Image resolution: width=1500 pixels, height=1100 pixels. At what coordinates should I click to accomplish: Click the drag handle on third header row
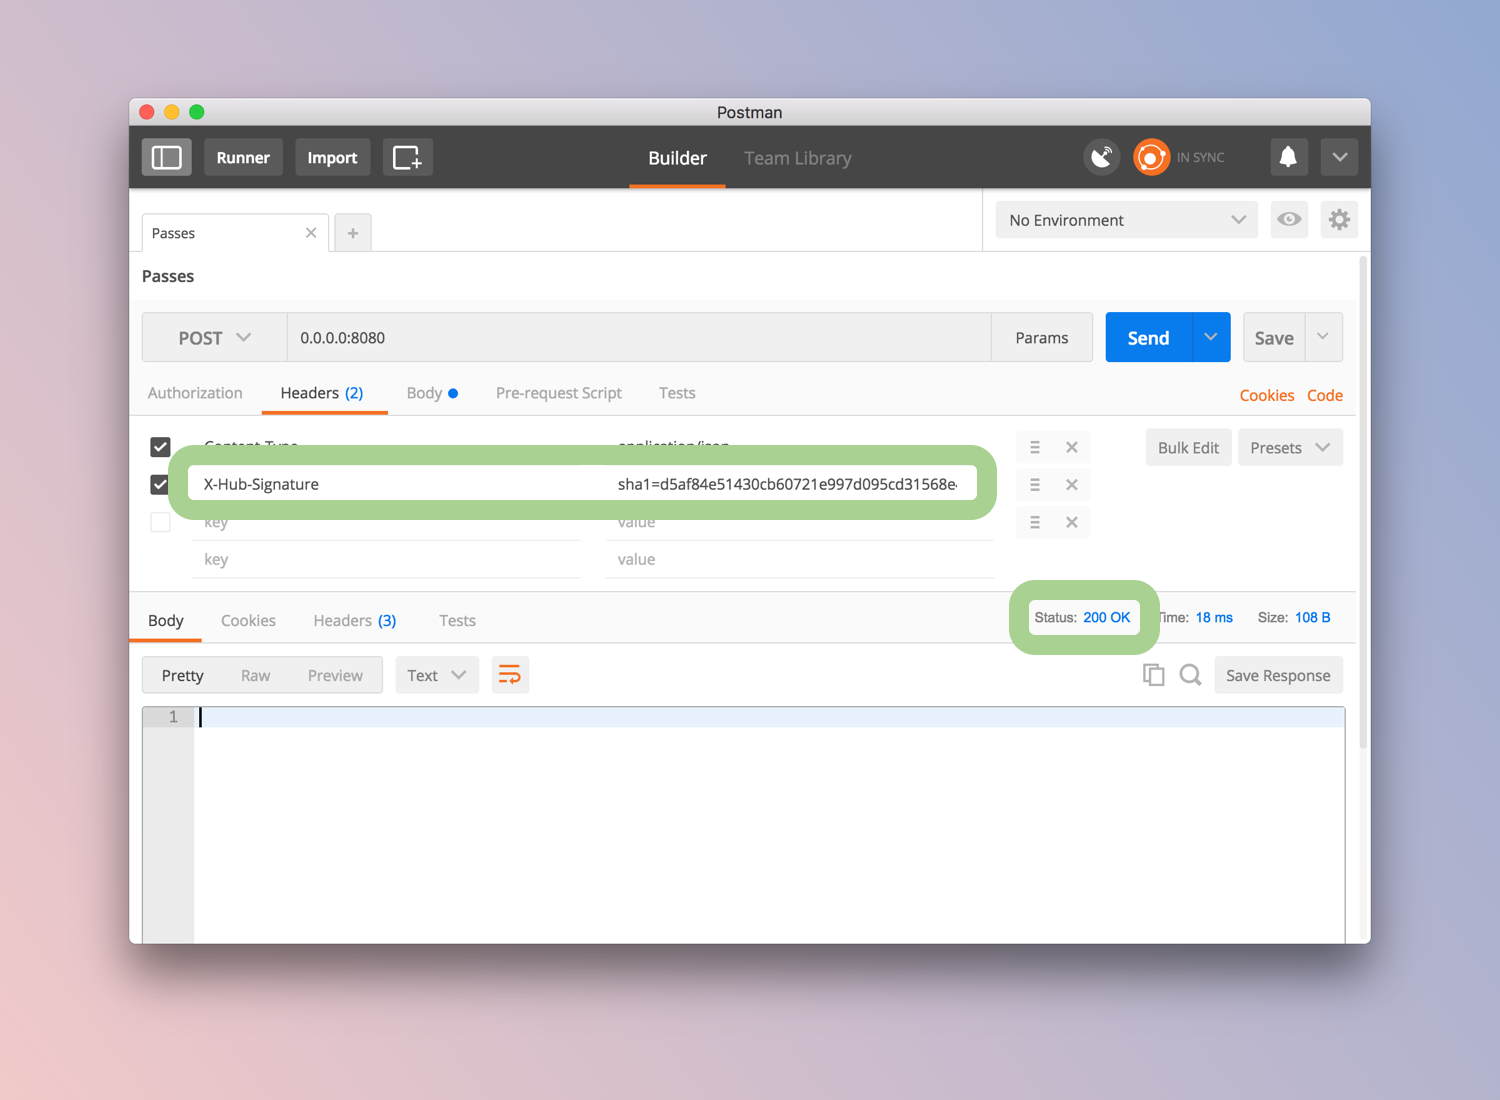(x=1035, y=522)
